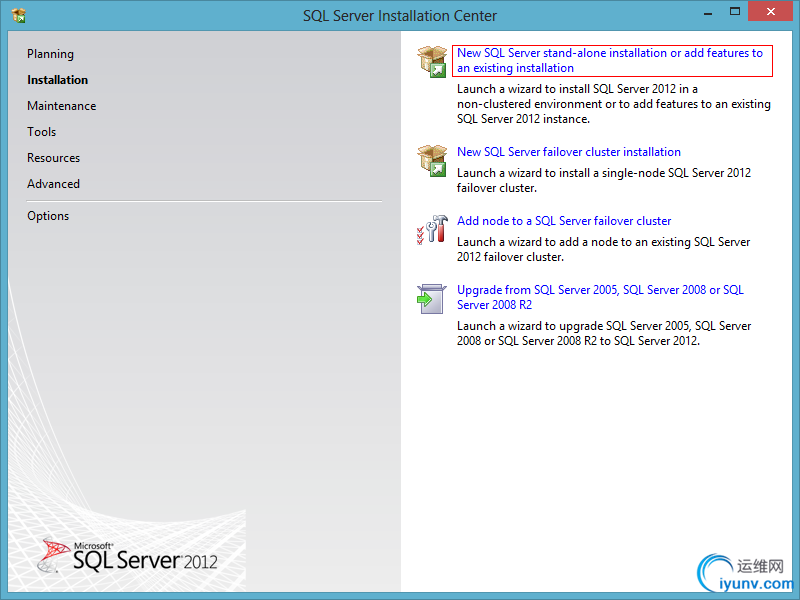Open the Tools section
Viewport: 800px width, 600px height.
[x=42, y=132]
